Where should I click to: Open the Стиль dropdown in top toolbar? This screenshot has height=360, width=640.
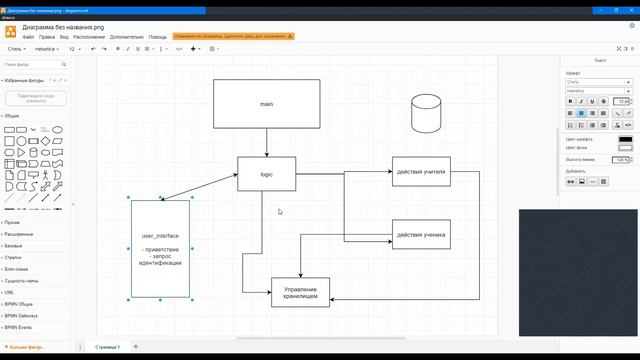17,49
